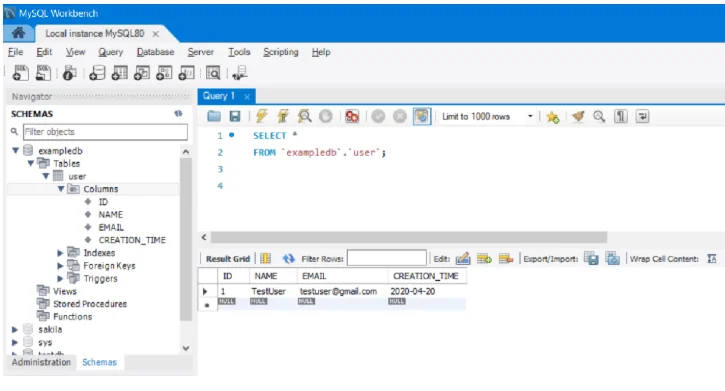
Task: Expand the sakila schema
Action: pyautogui.click(x=15, y=330)
